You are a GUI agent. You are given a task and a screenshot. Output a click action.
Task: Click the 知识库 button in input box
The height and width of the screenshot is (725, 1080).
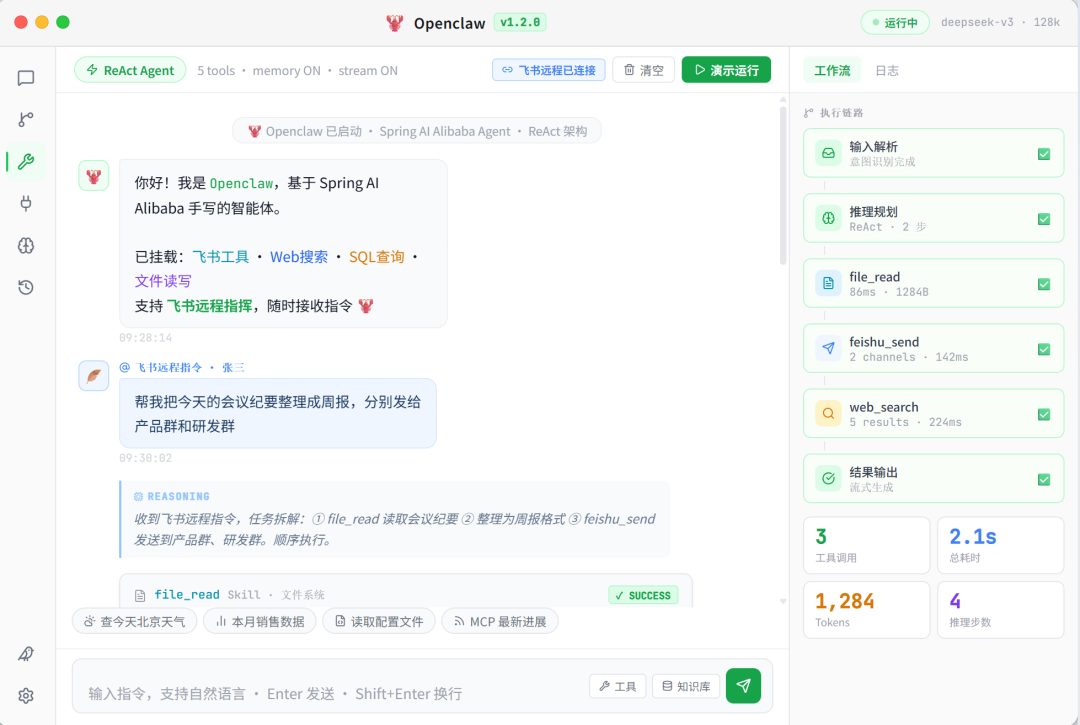[x=686, y=686]
